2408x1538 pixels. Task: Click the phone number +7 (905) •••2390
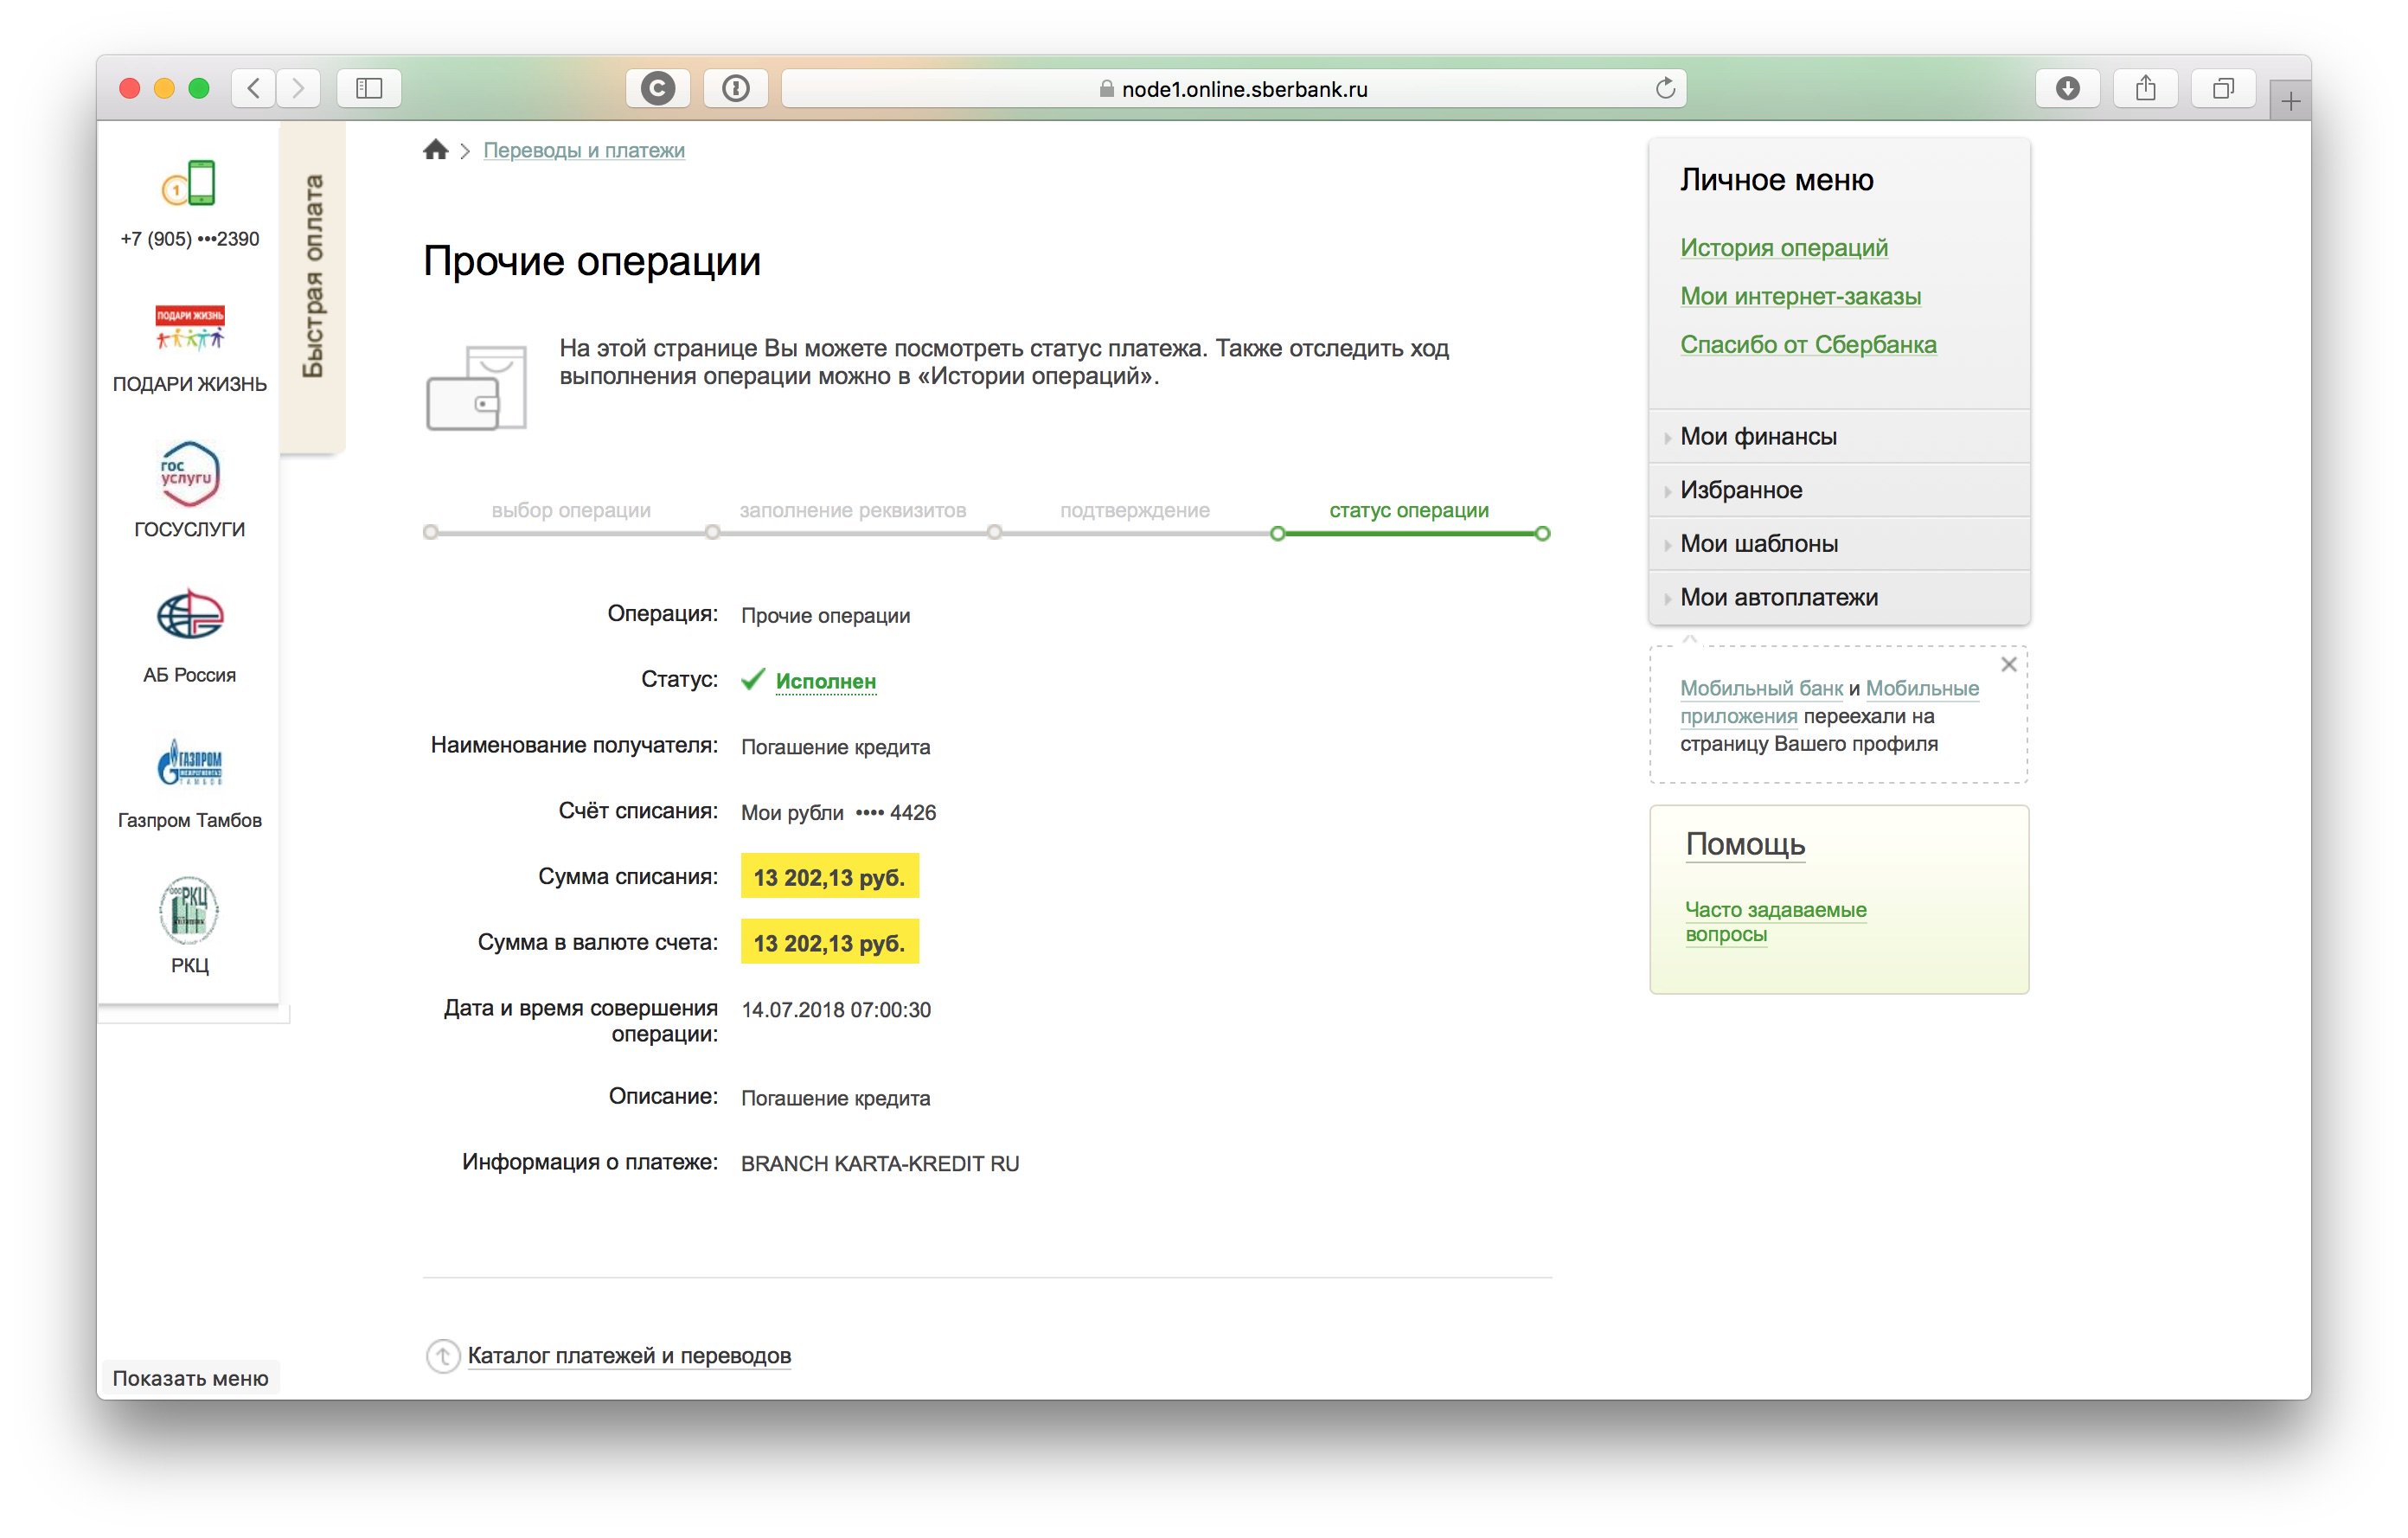click(189, 238)
